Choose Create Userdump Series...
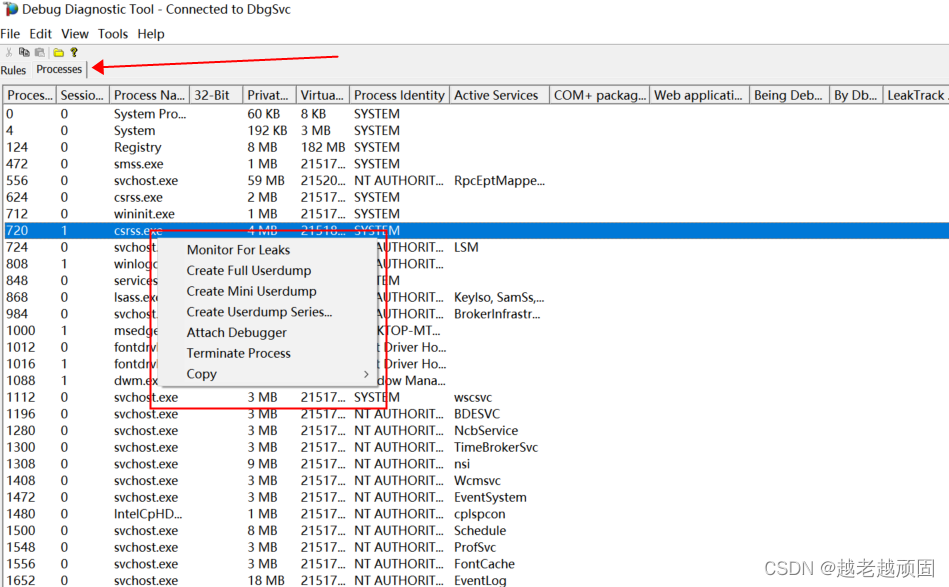This screenshot has height=587, width=949. (x=259, y=312)
